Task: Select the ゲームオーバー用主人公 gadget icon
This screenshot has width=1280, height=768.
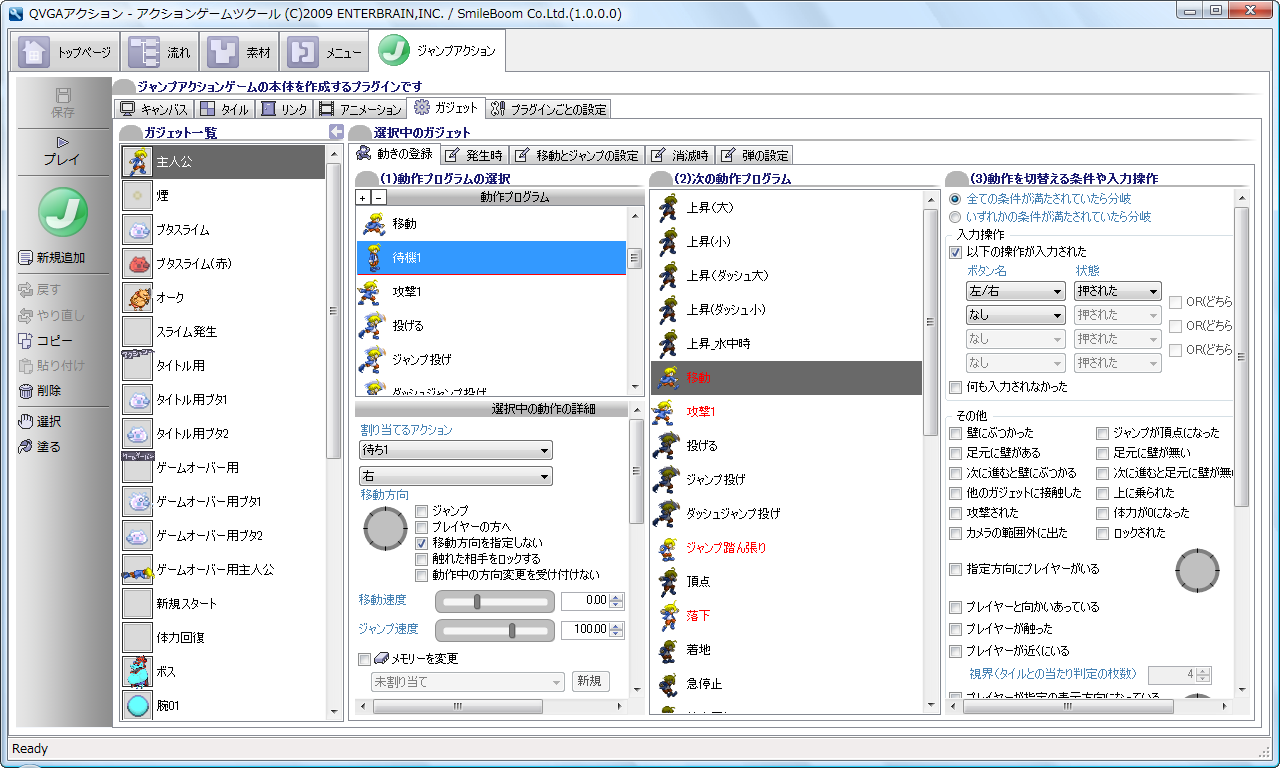Action: pos(137,570)
